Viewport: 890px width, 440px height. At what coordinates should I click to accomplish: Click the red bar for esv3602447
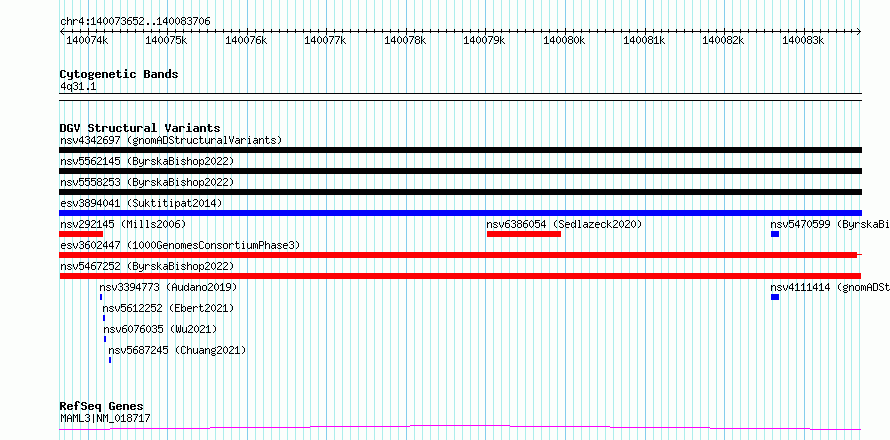pos(458,255)
